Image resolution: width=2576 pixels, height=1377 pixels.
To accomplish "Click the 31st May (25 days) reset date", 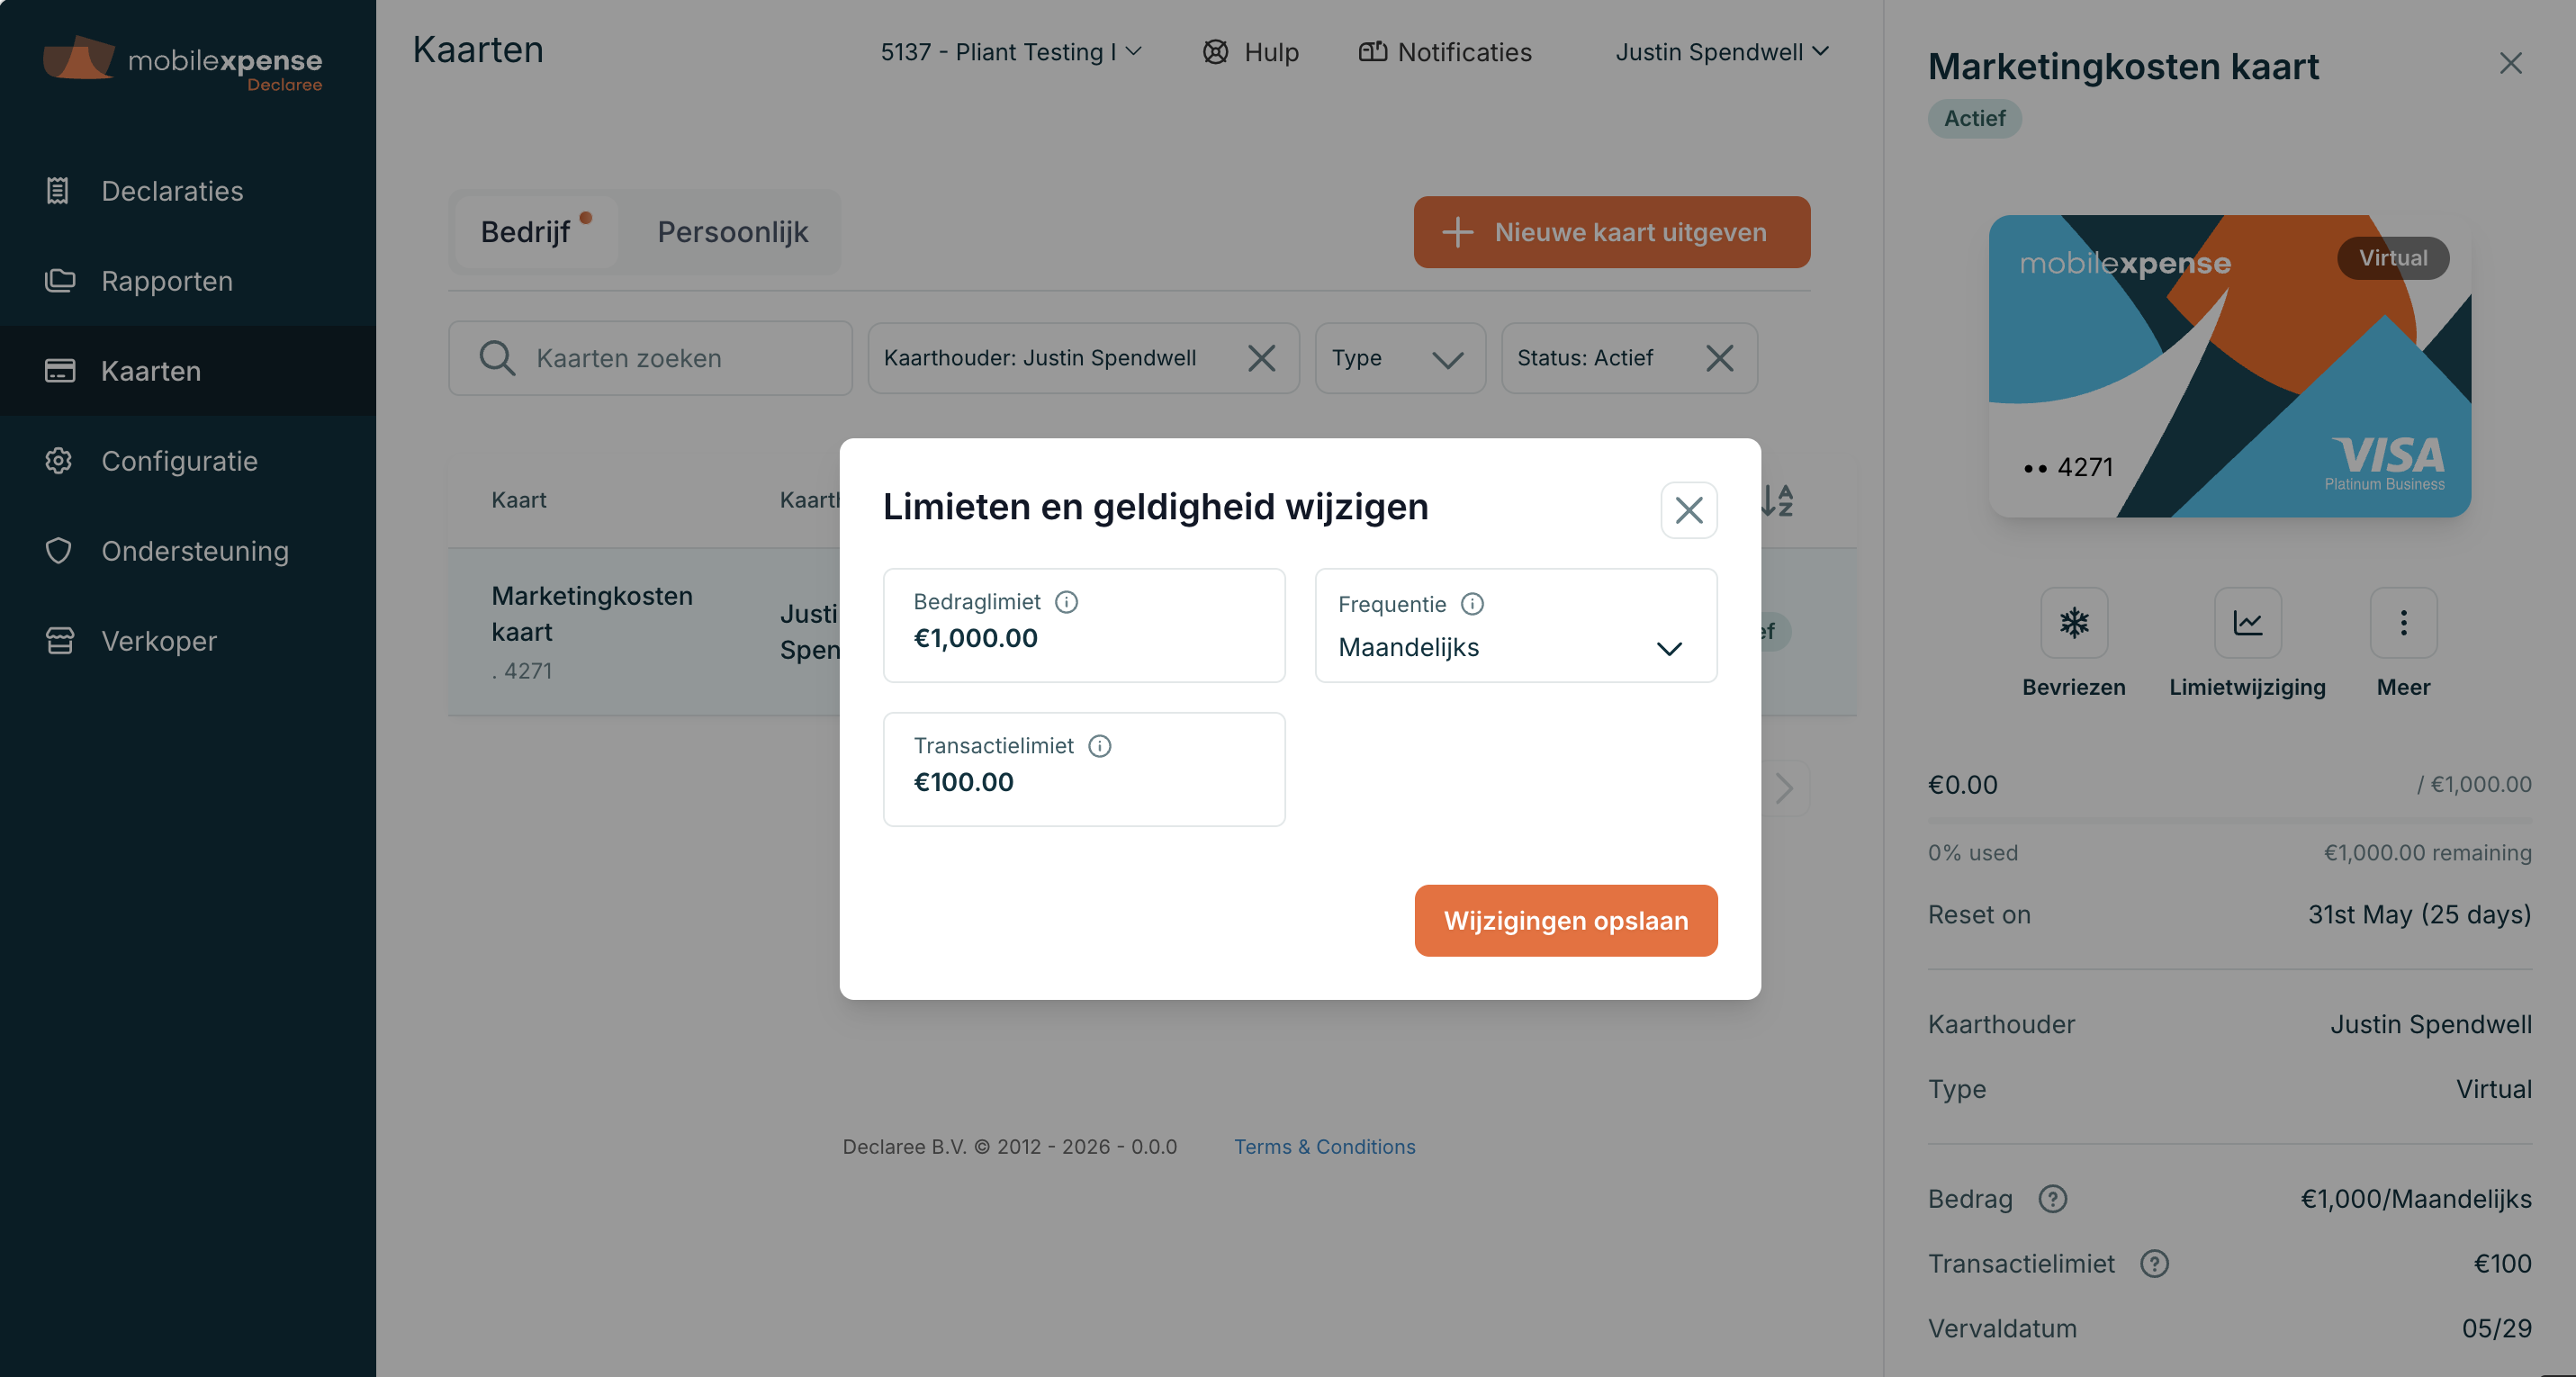I will click(2420, 915).
